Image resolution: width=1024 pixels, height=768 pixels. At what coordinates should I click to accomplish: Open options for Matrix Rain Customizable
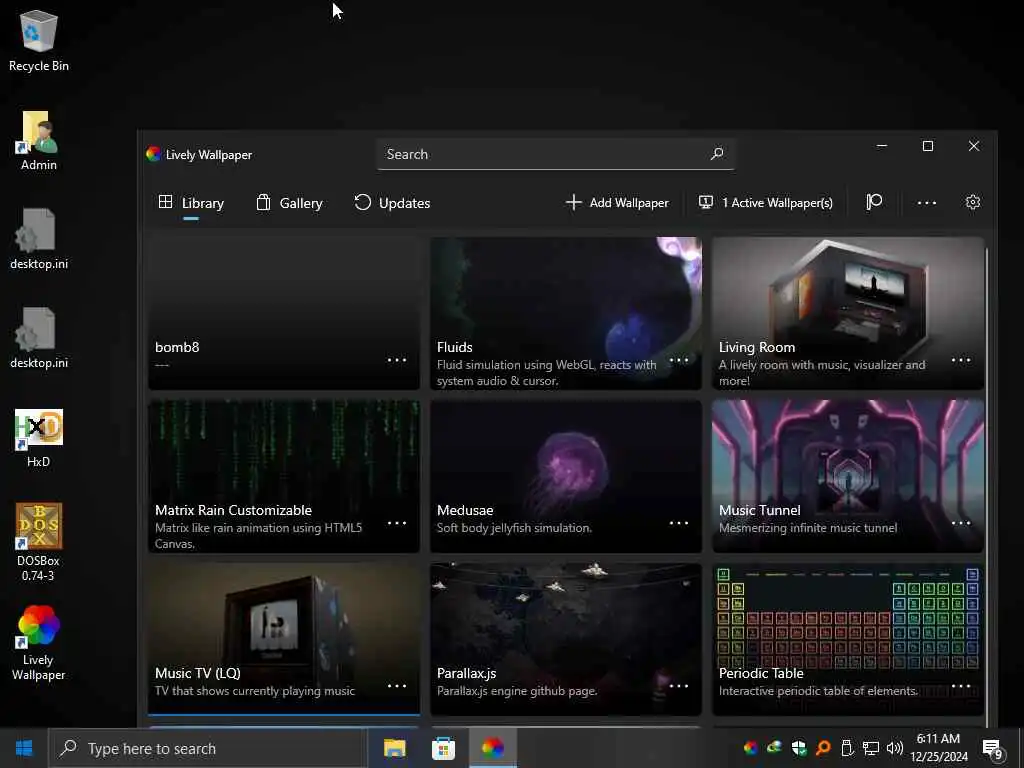pyautogui.click(x=397, y=523)
